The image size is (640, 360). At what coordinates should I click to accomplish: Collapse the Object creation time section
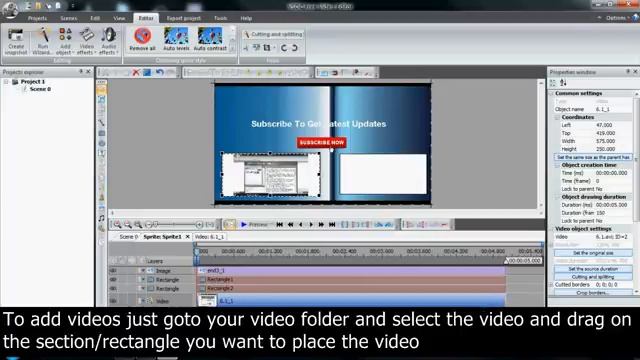coord(557,165)
